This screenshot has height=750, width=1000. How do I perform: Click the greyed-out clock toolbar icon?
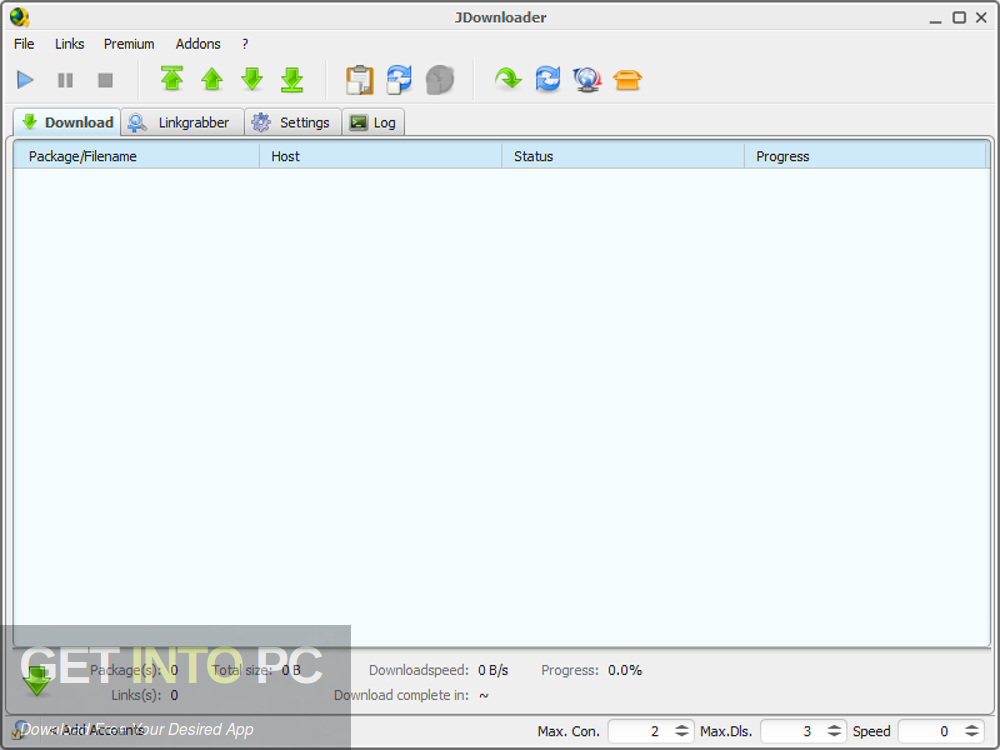[439, 80]
